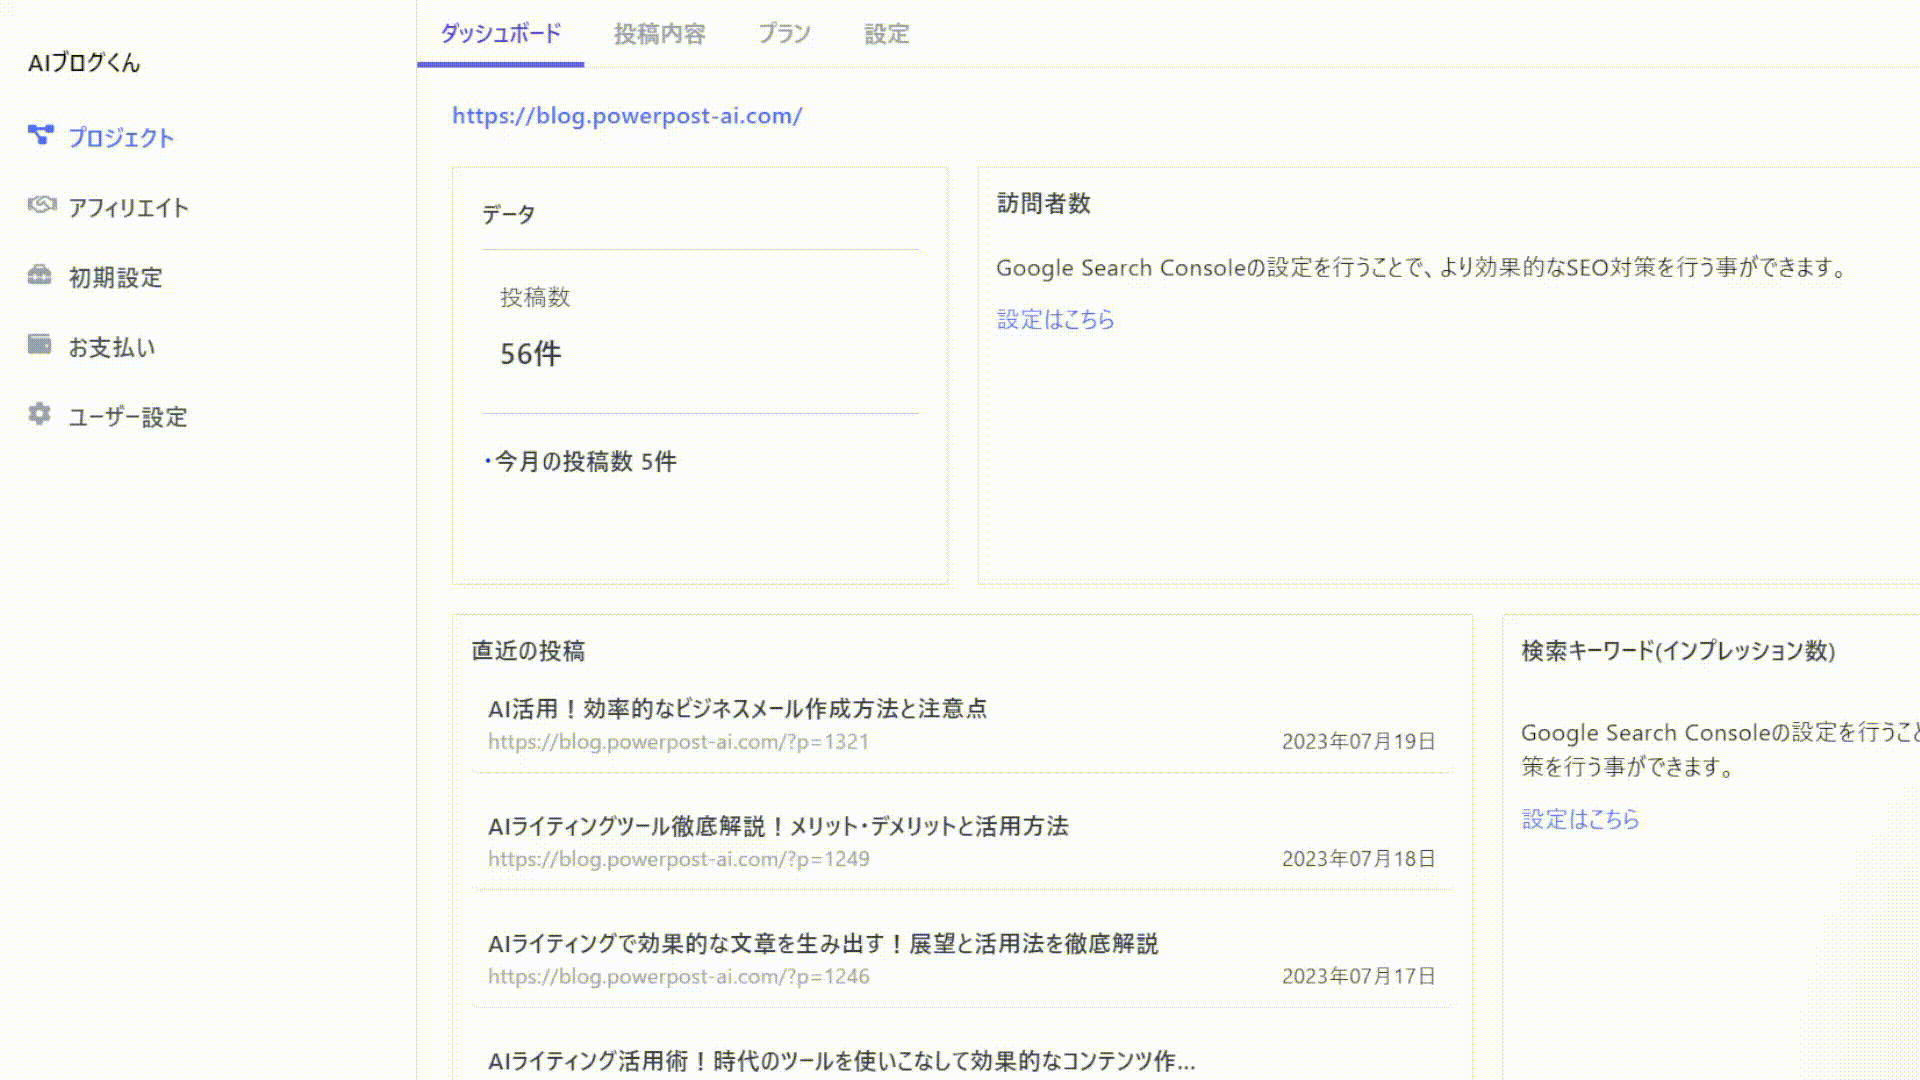Viewport: 1920px width, 1080px height.
Task: Open post URL ending in p=1249
Action: [678, 859]
